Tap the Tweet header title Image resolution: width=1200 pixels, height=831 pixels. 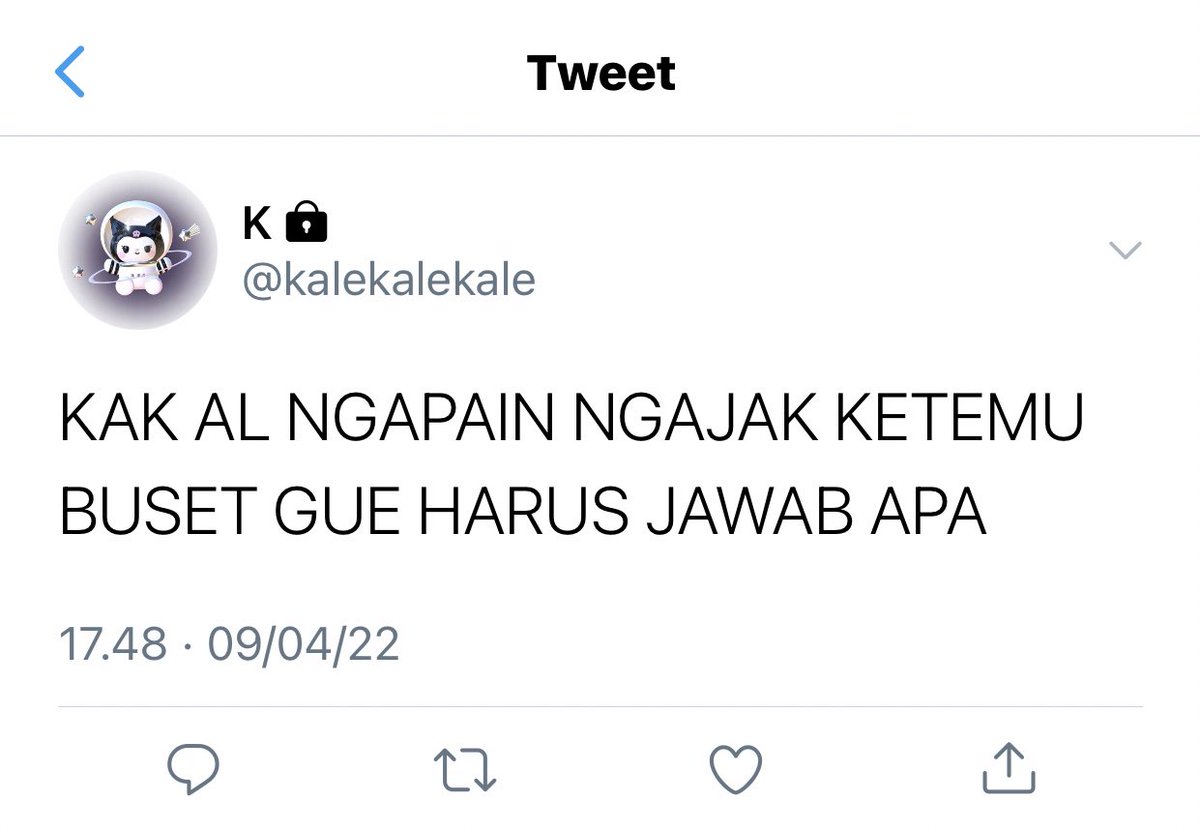click(601, 73)
